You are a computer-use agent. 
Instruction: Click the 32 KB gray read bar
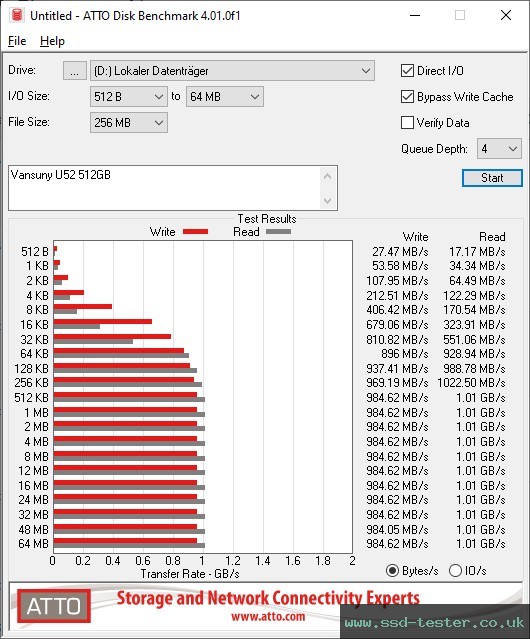point(93,341)
